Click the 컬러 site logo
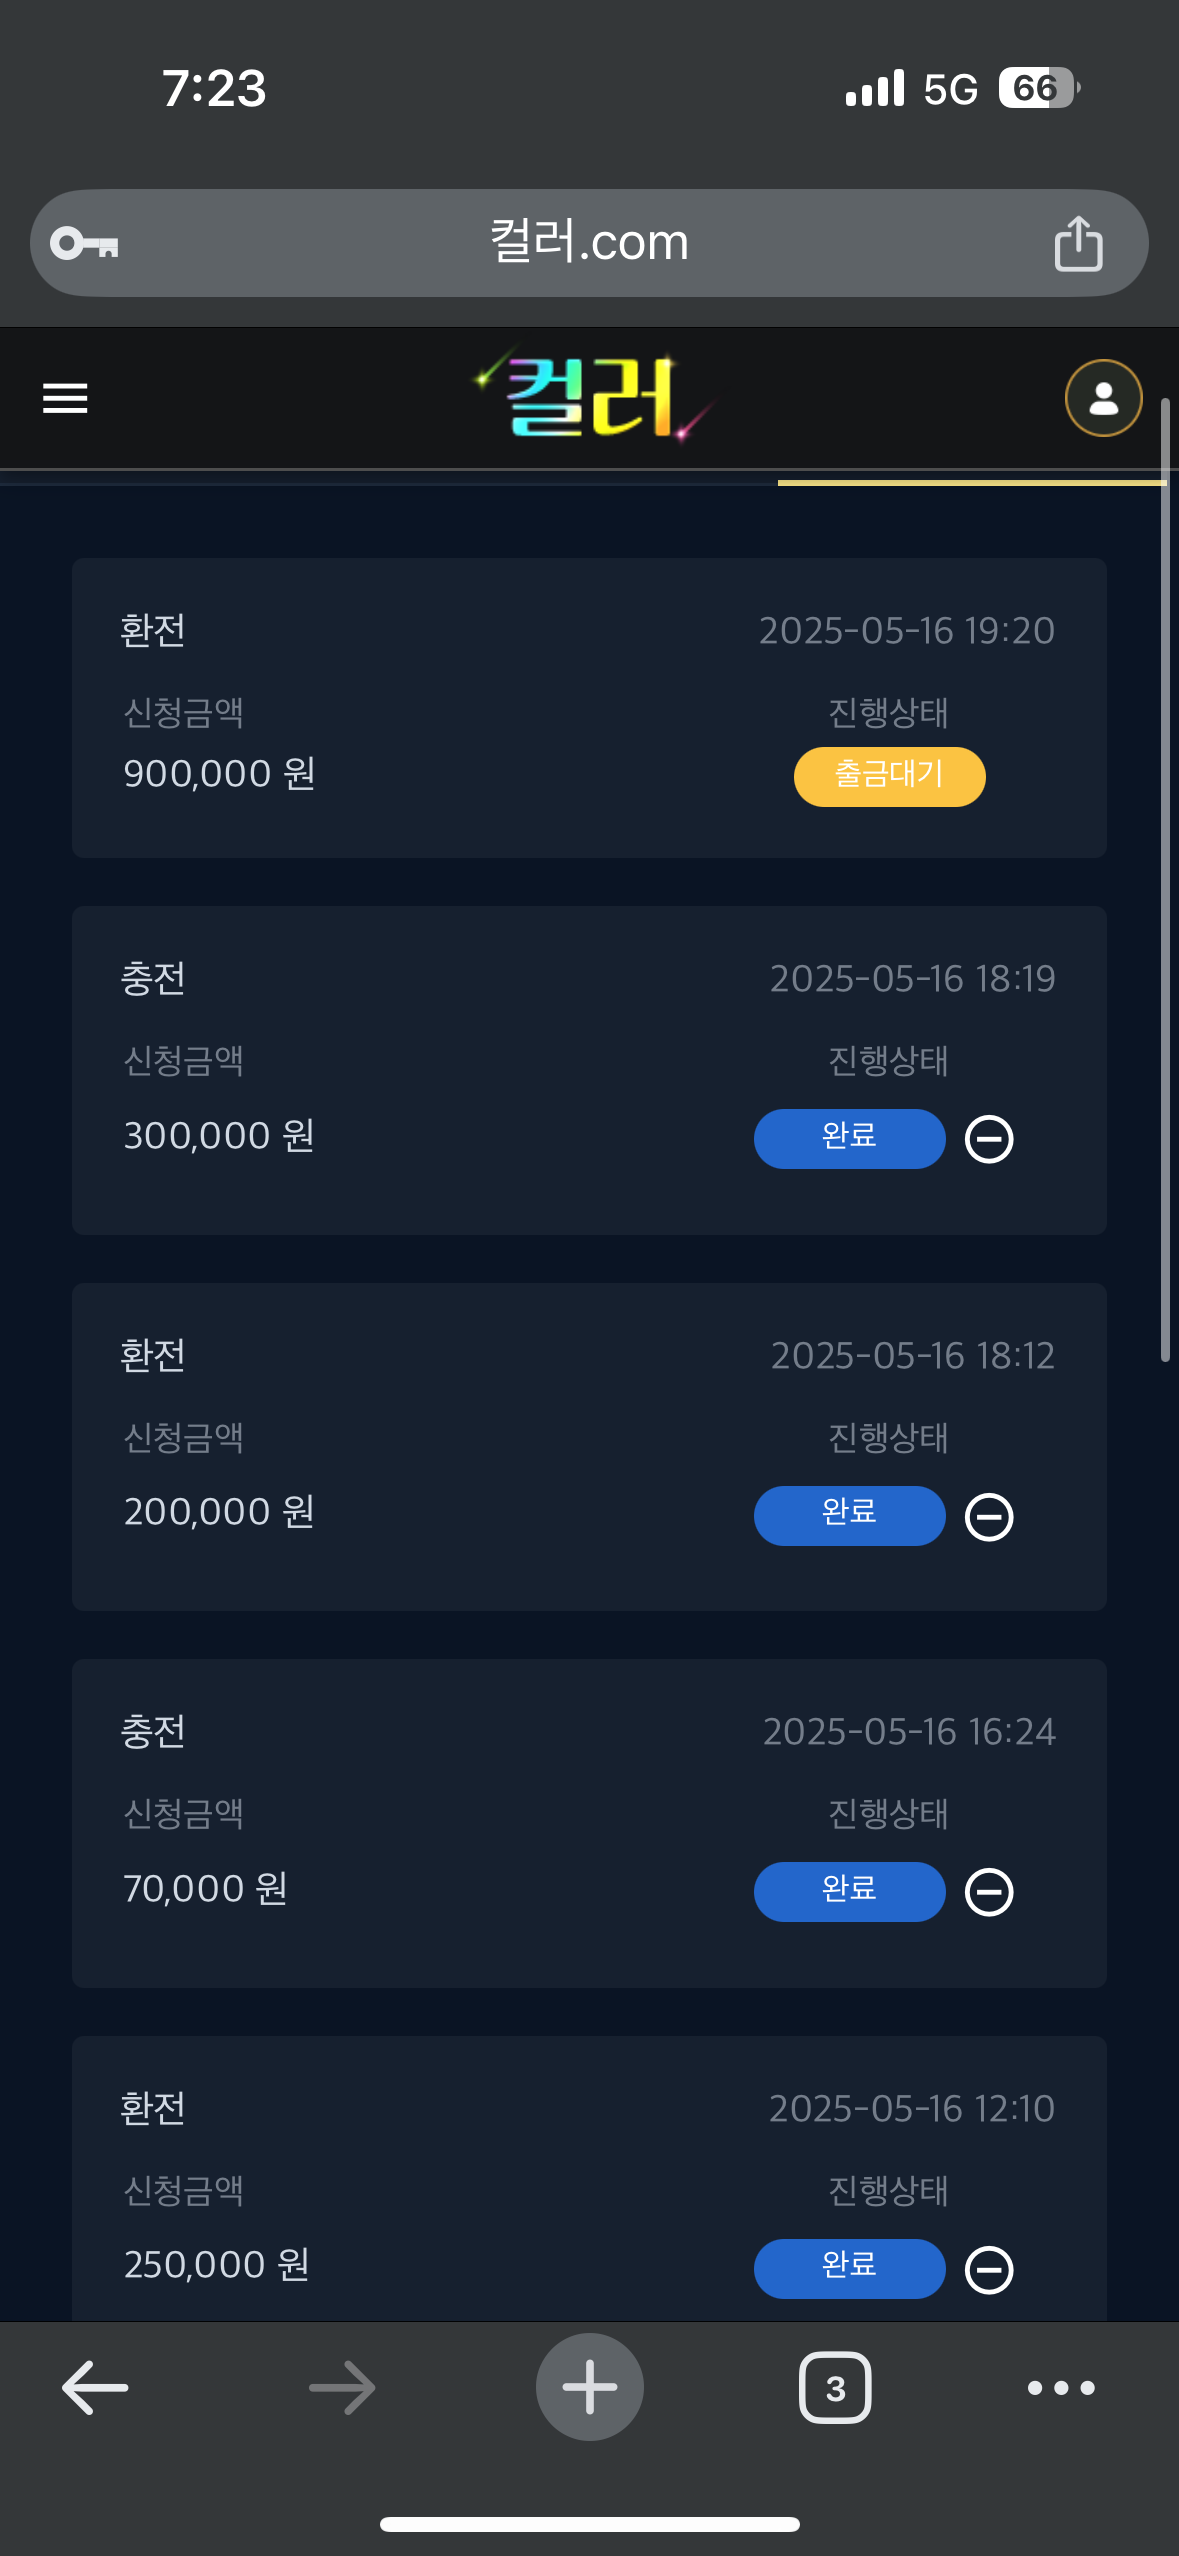Viewport: 1179px width, 2556px height. pyautogui.click(x=592, y=397)
